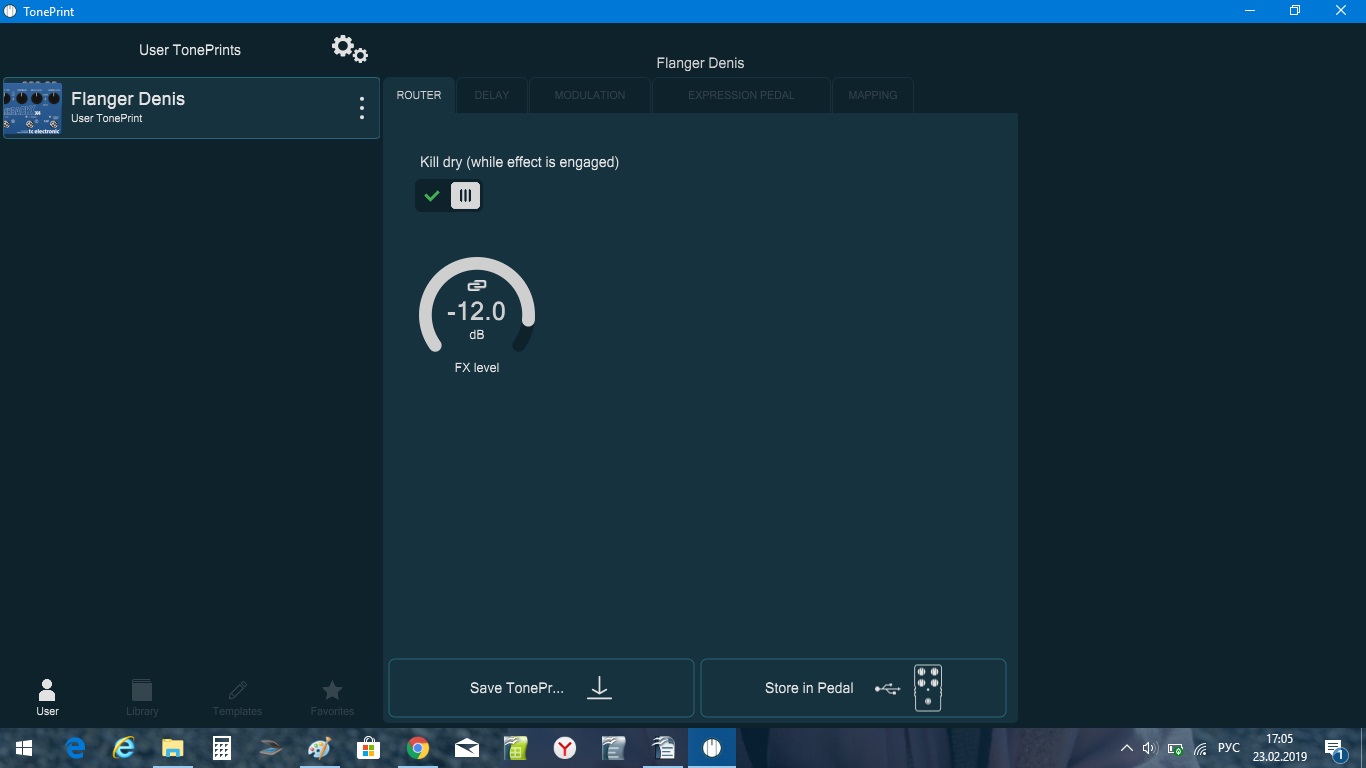This screenshot has height=768, width=1366.
Task: Go to the MAPPING tab
Action: click(873, 95)
